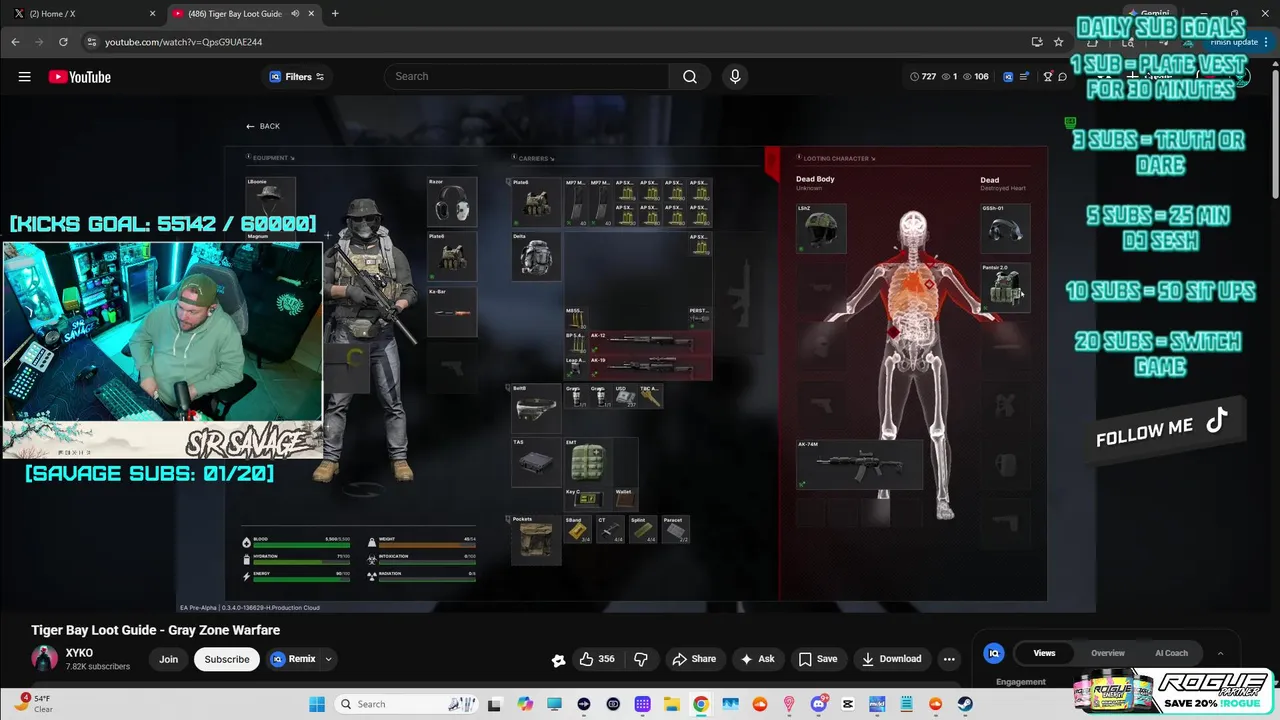The image size is (1280, 720).
Task: Click the XYKO channel avatar
Action: click(x=44, y=658)
